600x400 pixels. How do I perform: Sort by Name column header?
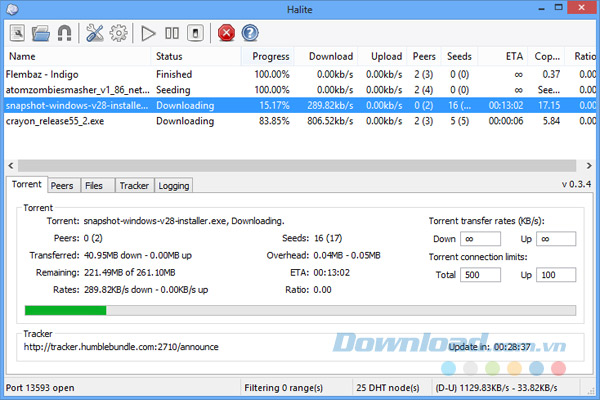point(78,57)
